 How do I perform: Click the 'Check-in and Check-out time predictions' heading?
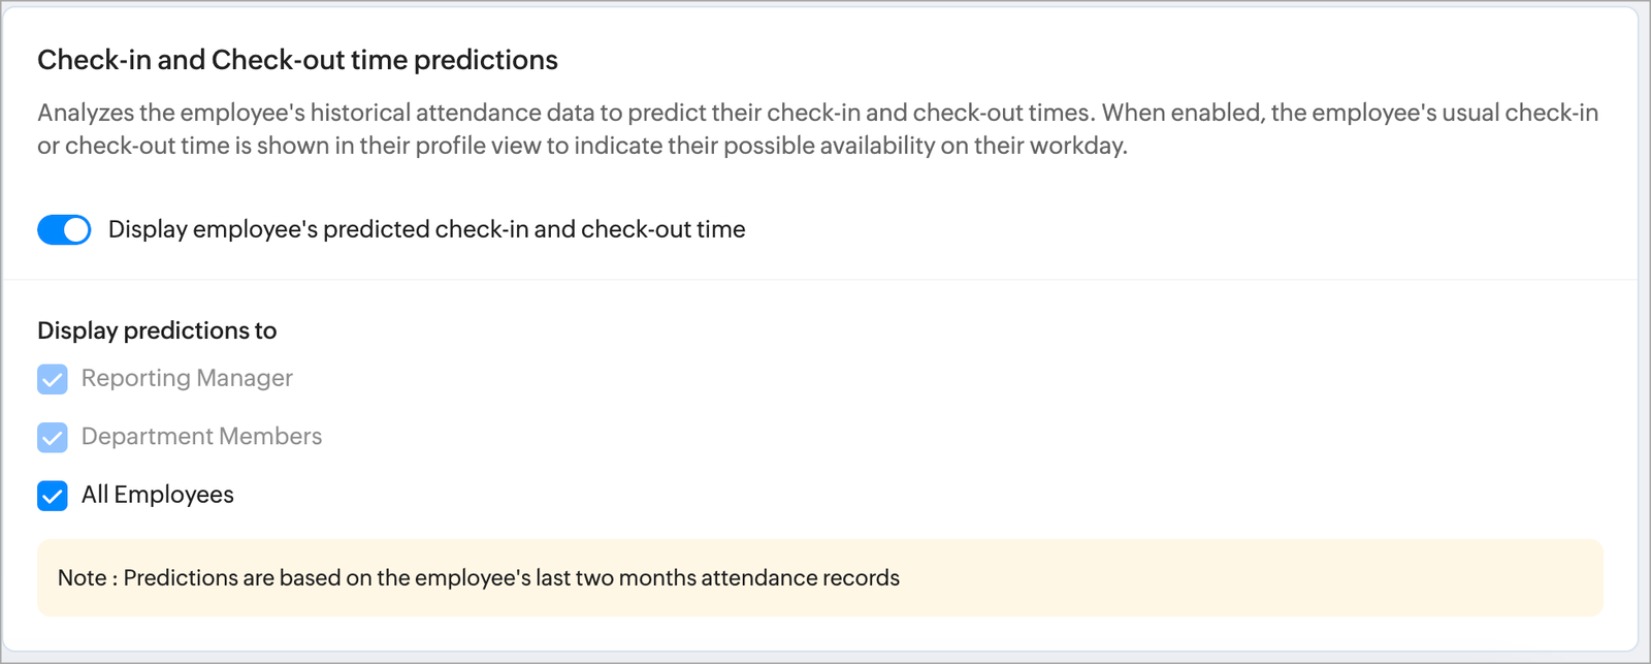297,60
